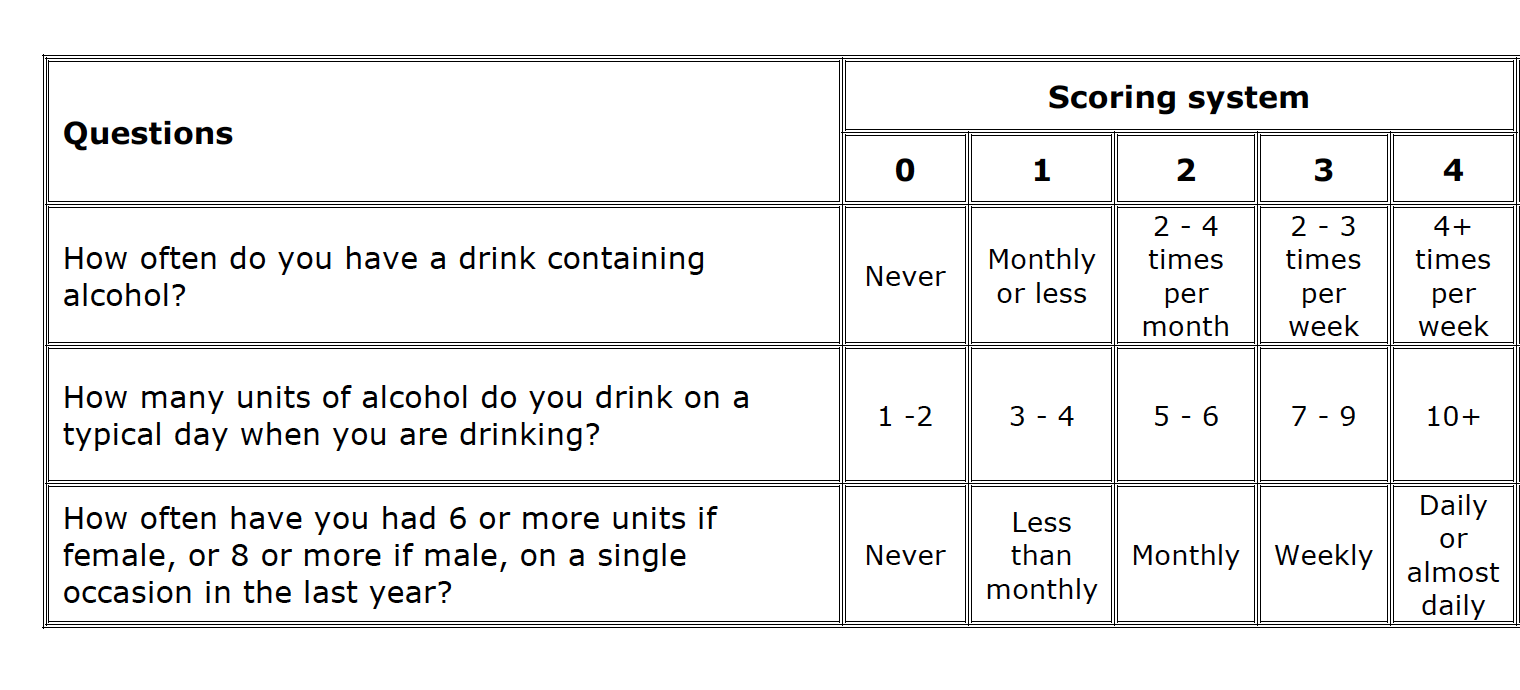Click 'Never' in the first question row
The image size is (1520, 690).
[905, 275]
